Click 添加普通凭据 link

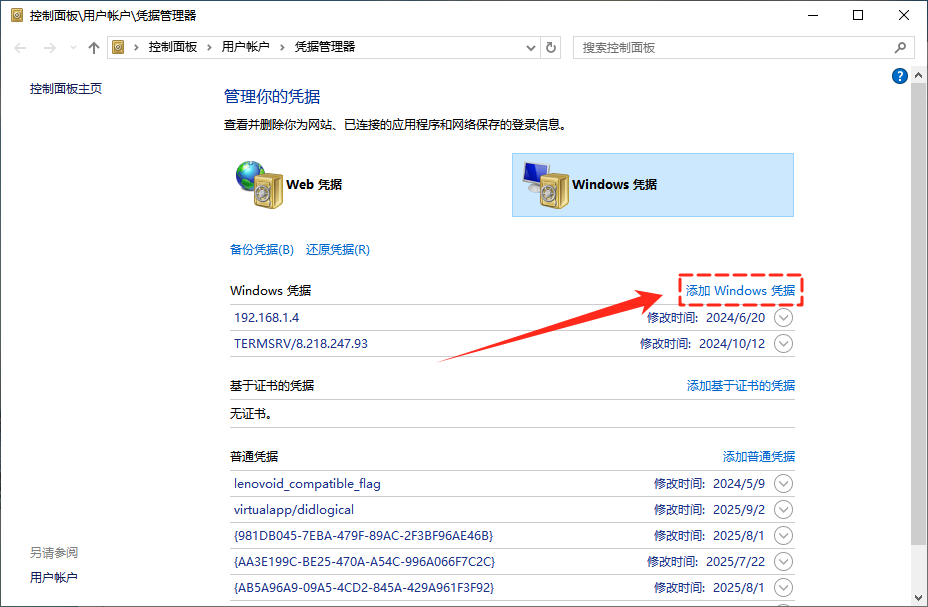click(x=759, y=457)
